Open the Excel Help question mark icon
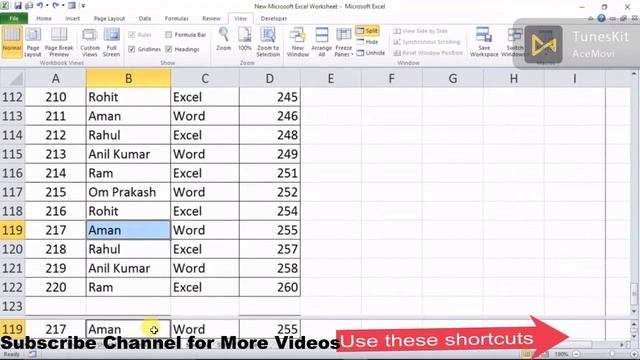Viewport: 640px width, 360px height. [x=601, y=18]
